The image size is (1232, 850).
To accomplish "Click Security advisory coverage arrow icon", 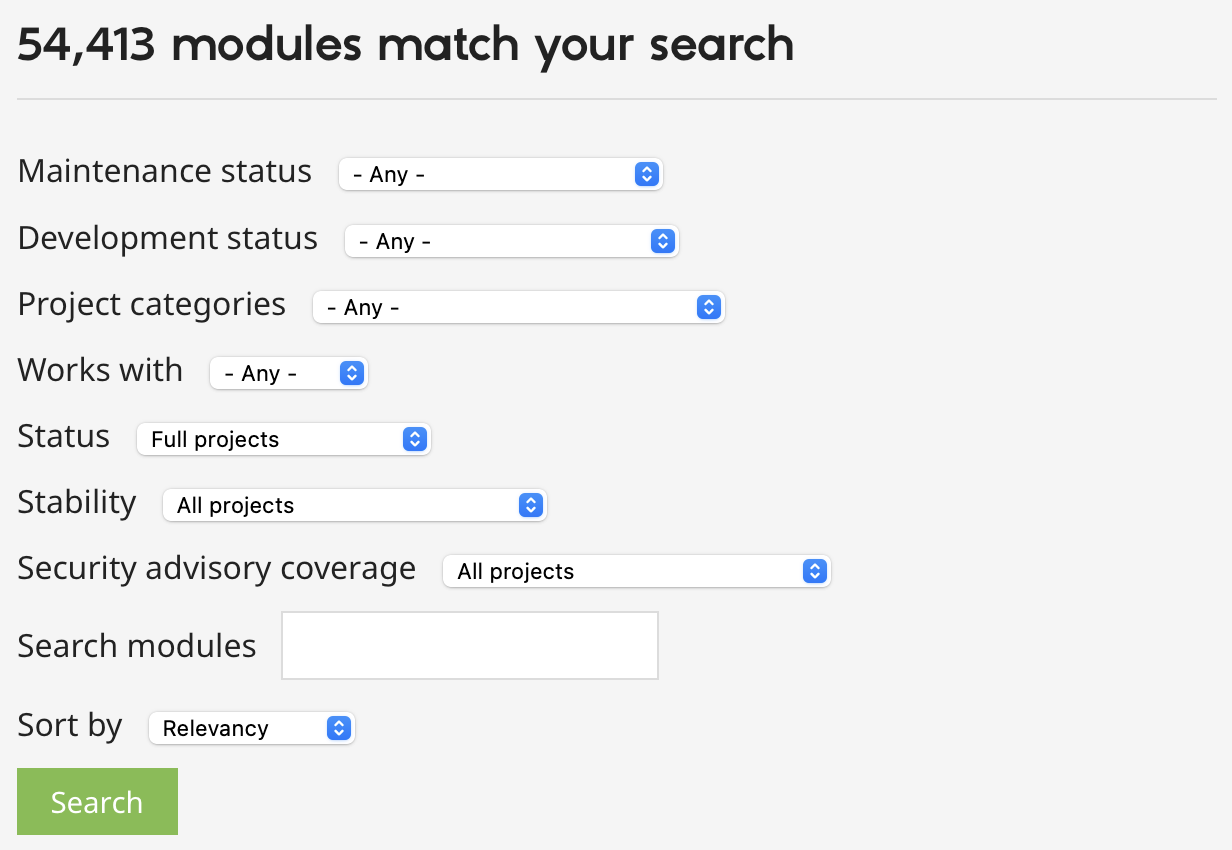I will point(815,571).
